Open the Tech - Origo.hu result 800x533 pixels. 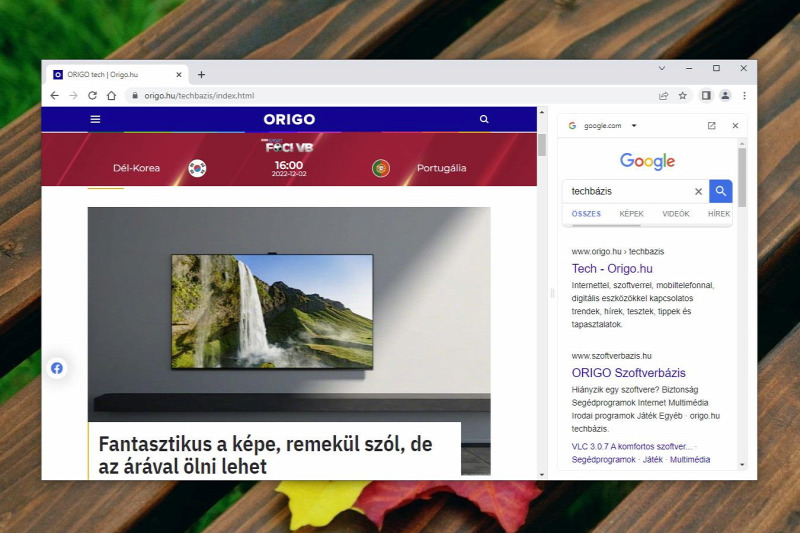tap(612, 268)
